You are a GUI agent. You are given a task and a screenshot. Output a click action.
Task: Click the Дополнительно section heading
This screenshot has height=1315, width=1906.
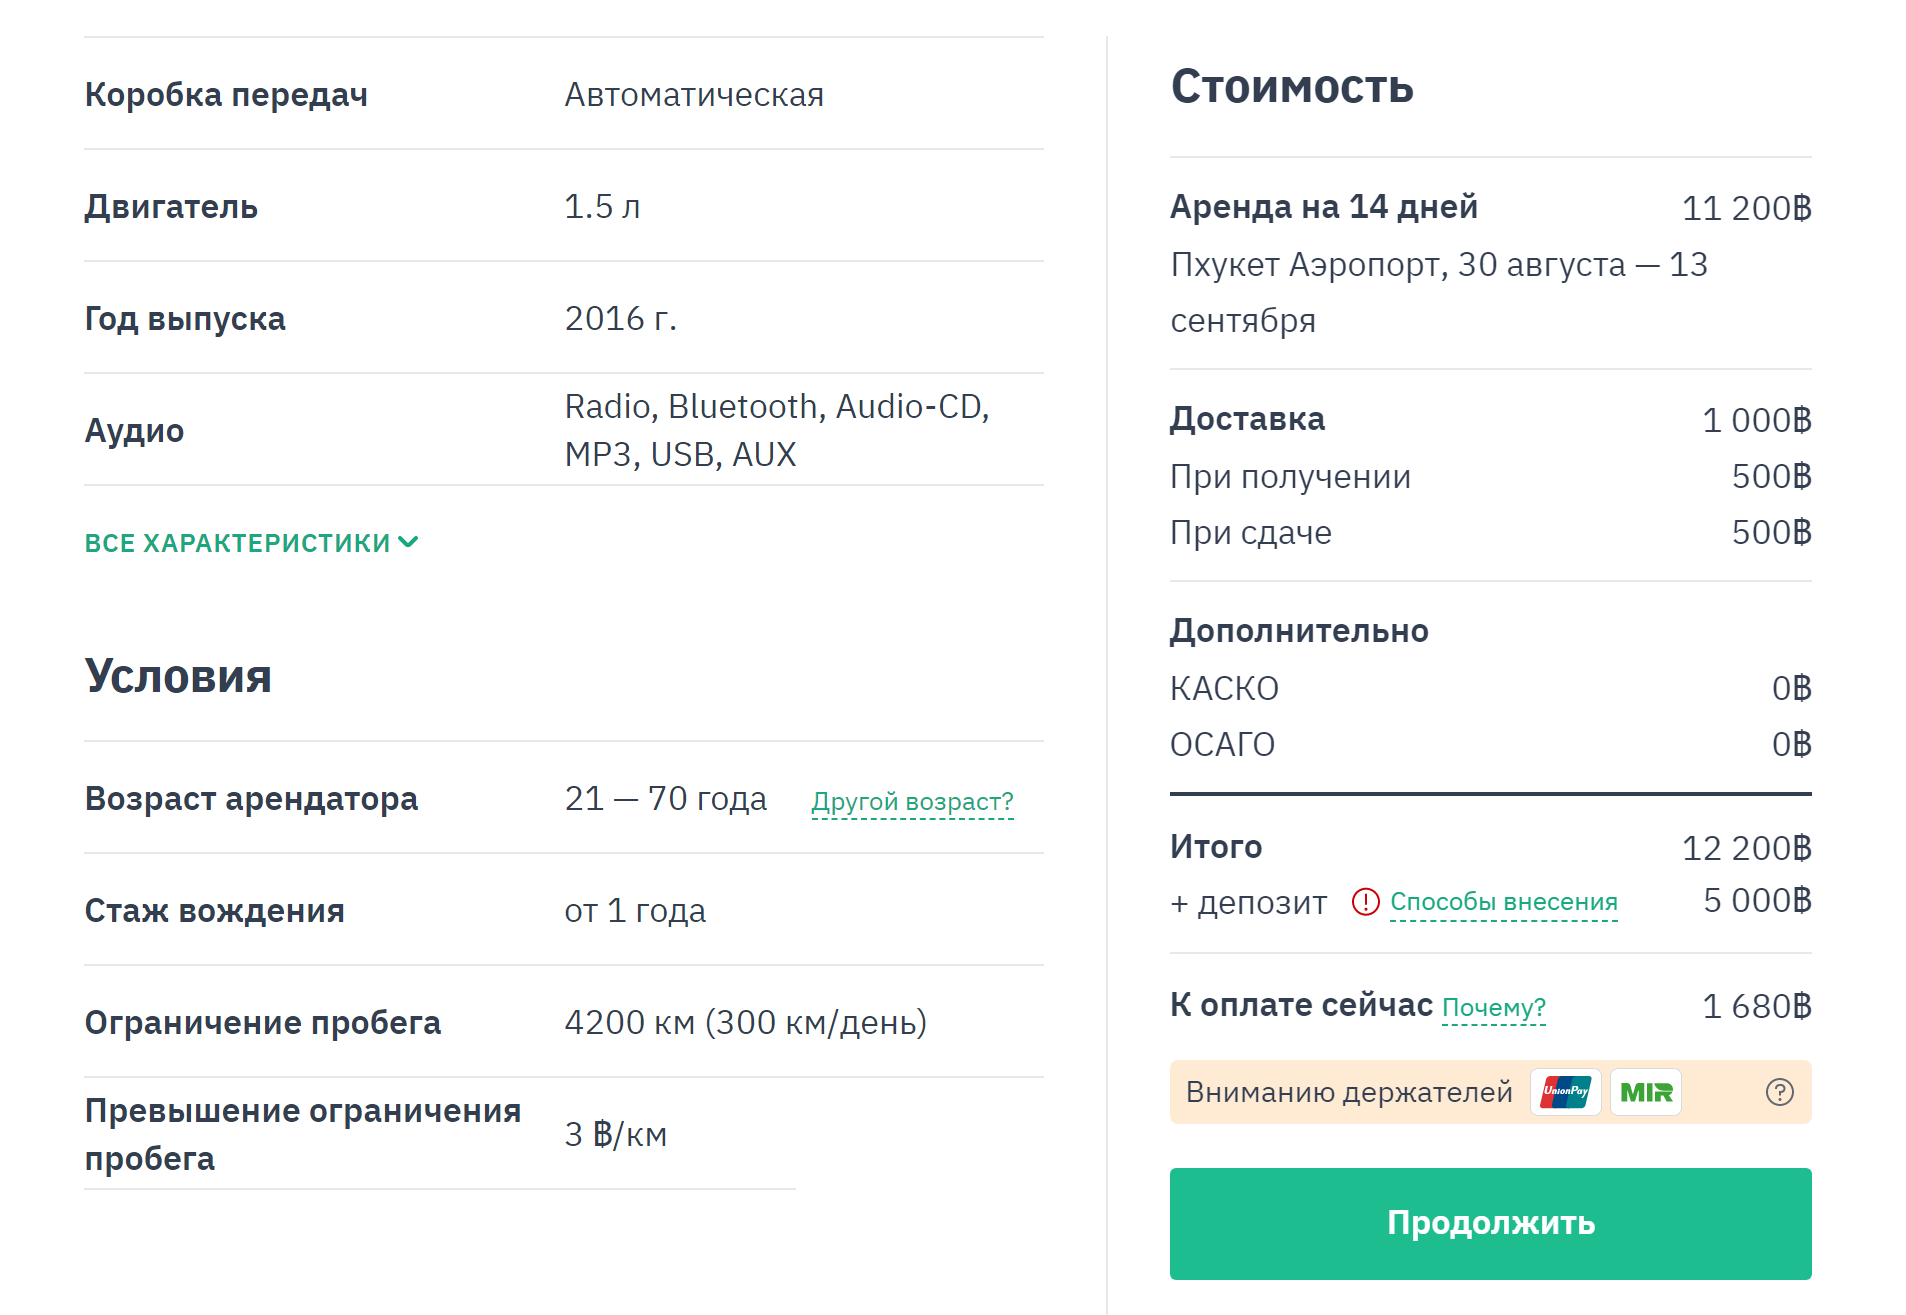pyautogui.click(x=1299, y=631)
